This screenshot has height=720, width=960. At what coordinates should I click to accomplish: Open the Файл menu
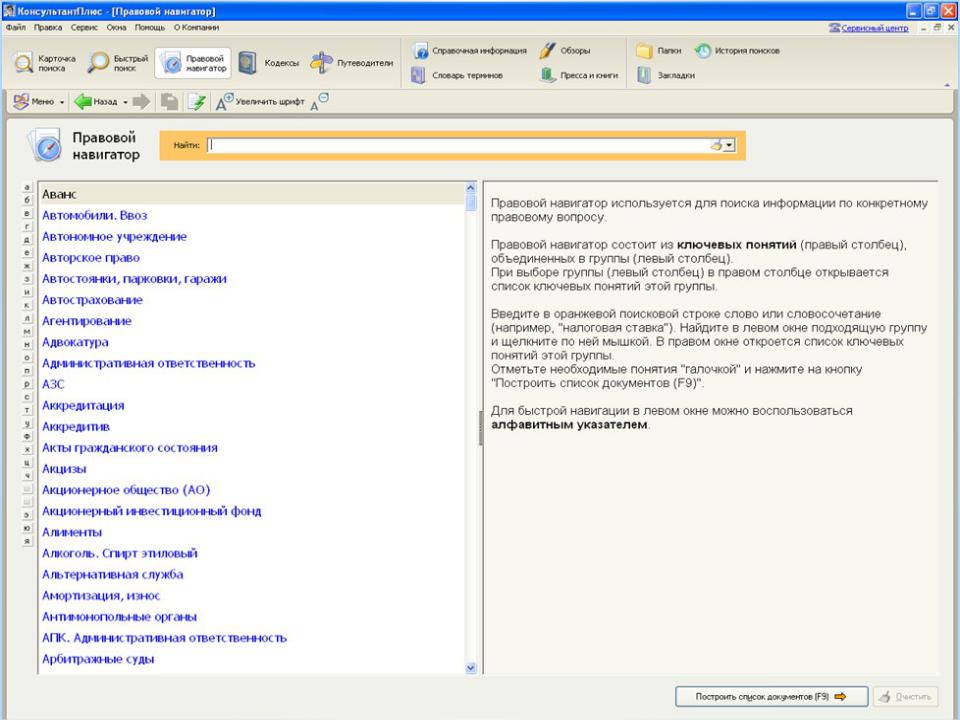tap(16, 28)
